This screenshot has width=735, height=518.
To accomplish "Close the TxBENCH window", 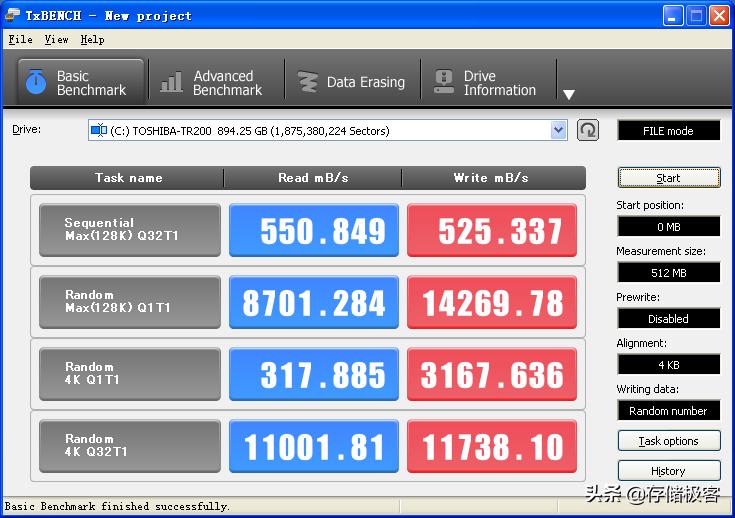I will tap(719, 15).
